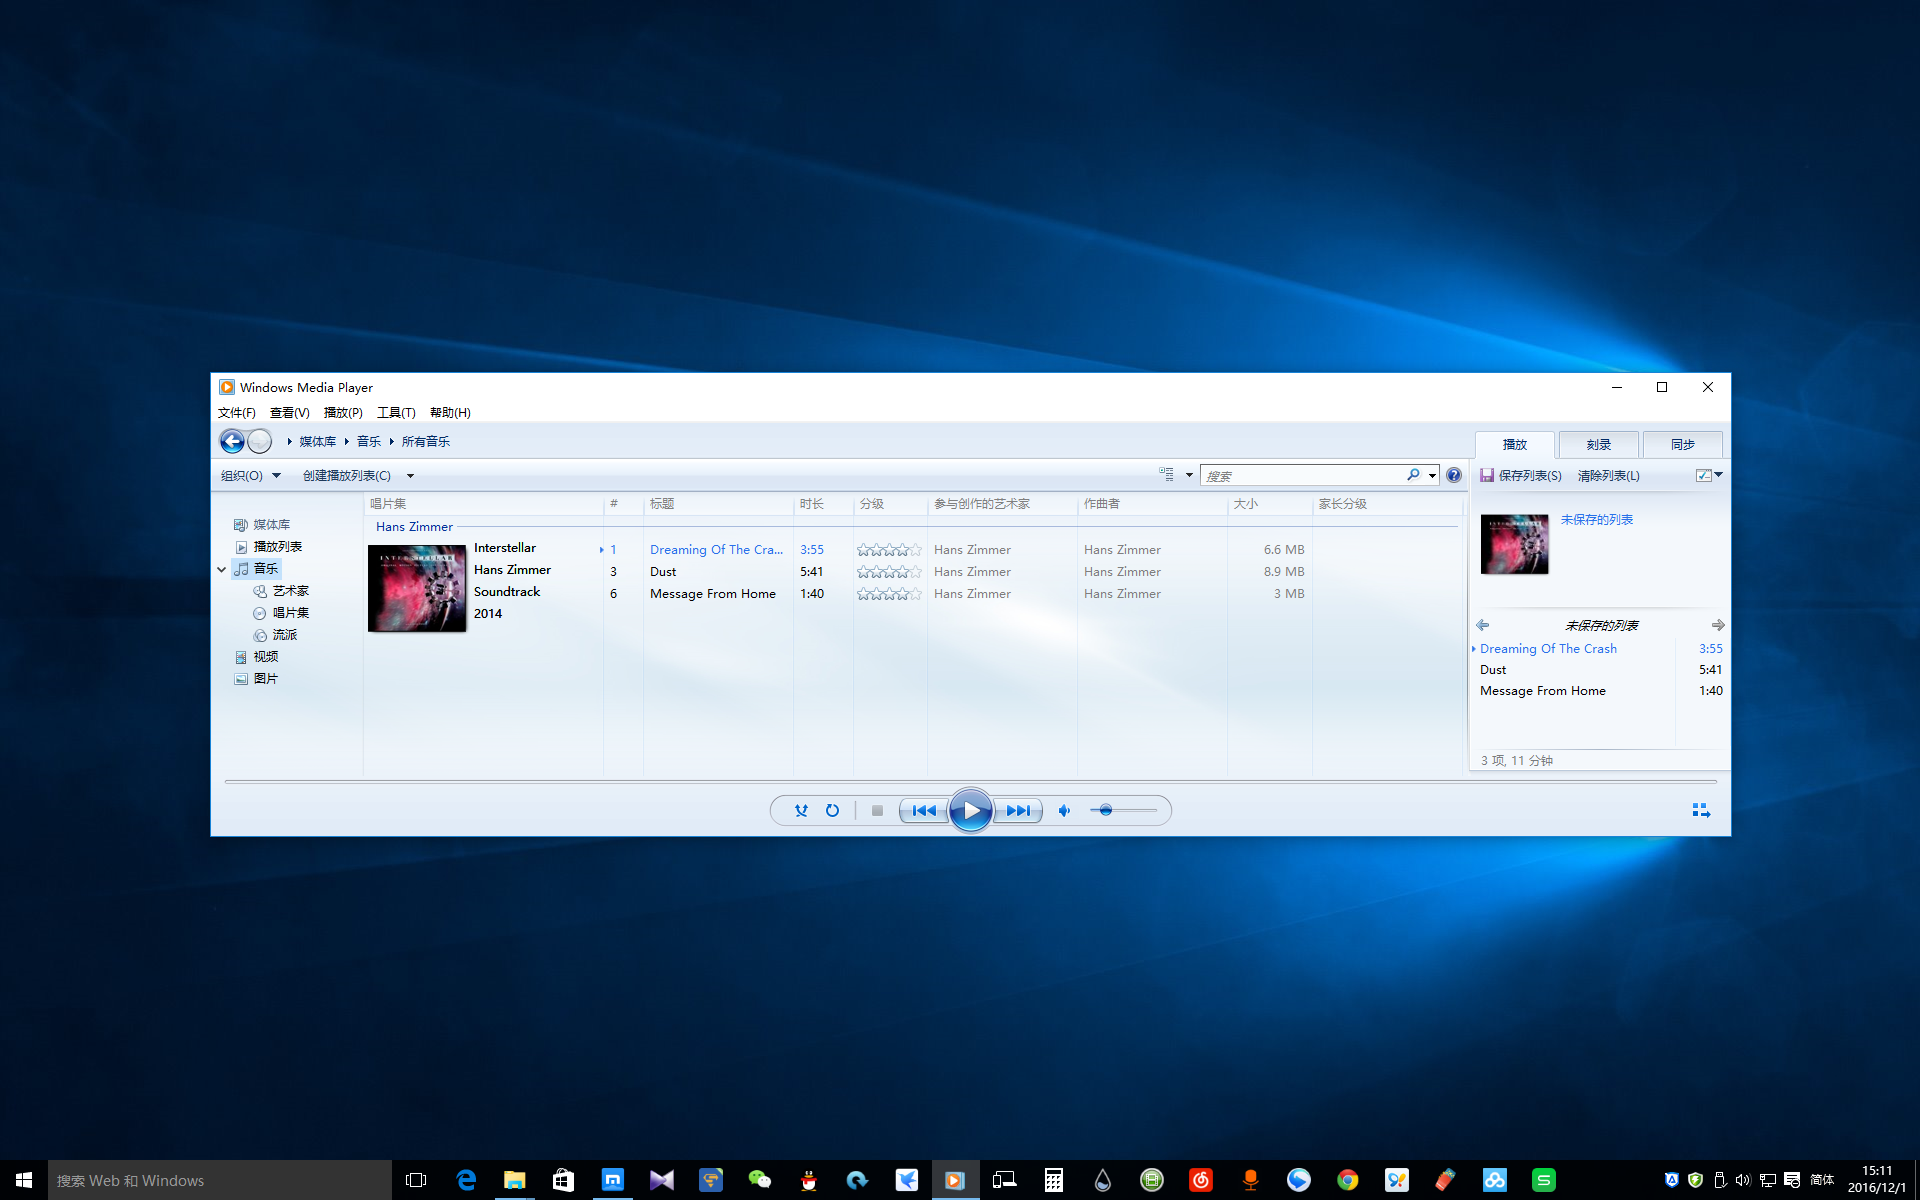Open Microsoft Edge from taskbar
The image size is (1920, 1200).
(466, 1180)
